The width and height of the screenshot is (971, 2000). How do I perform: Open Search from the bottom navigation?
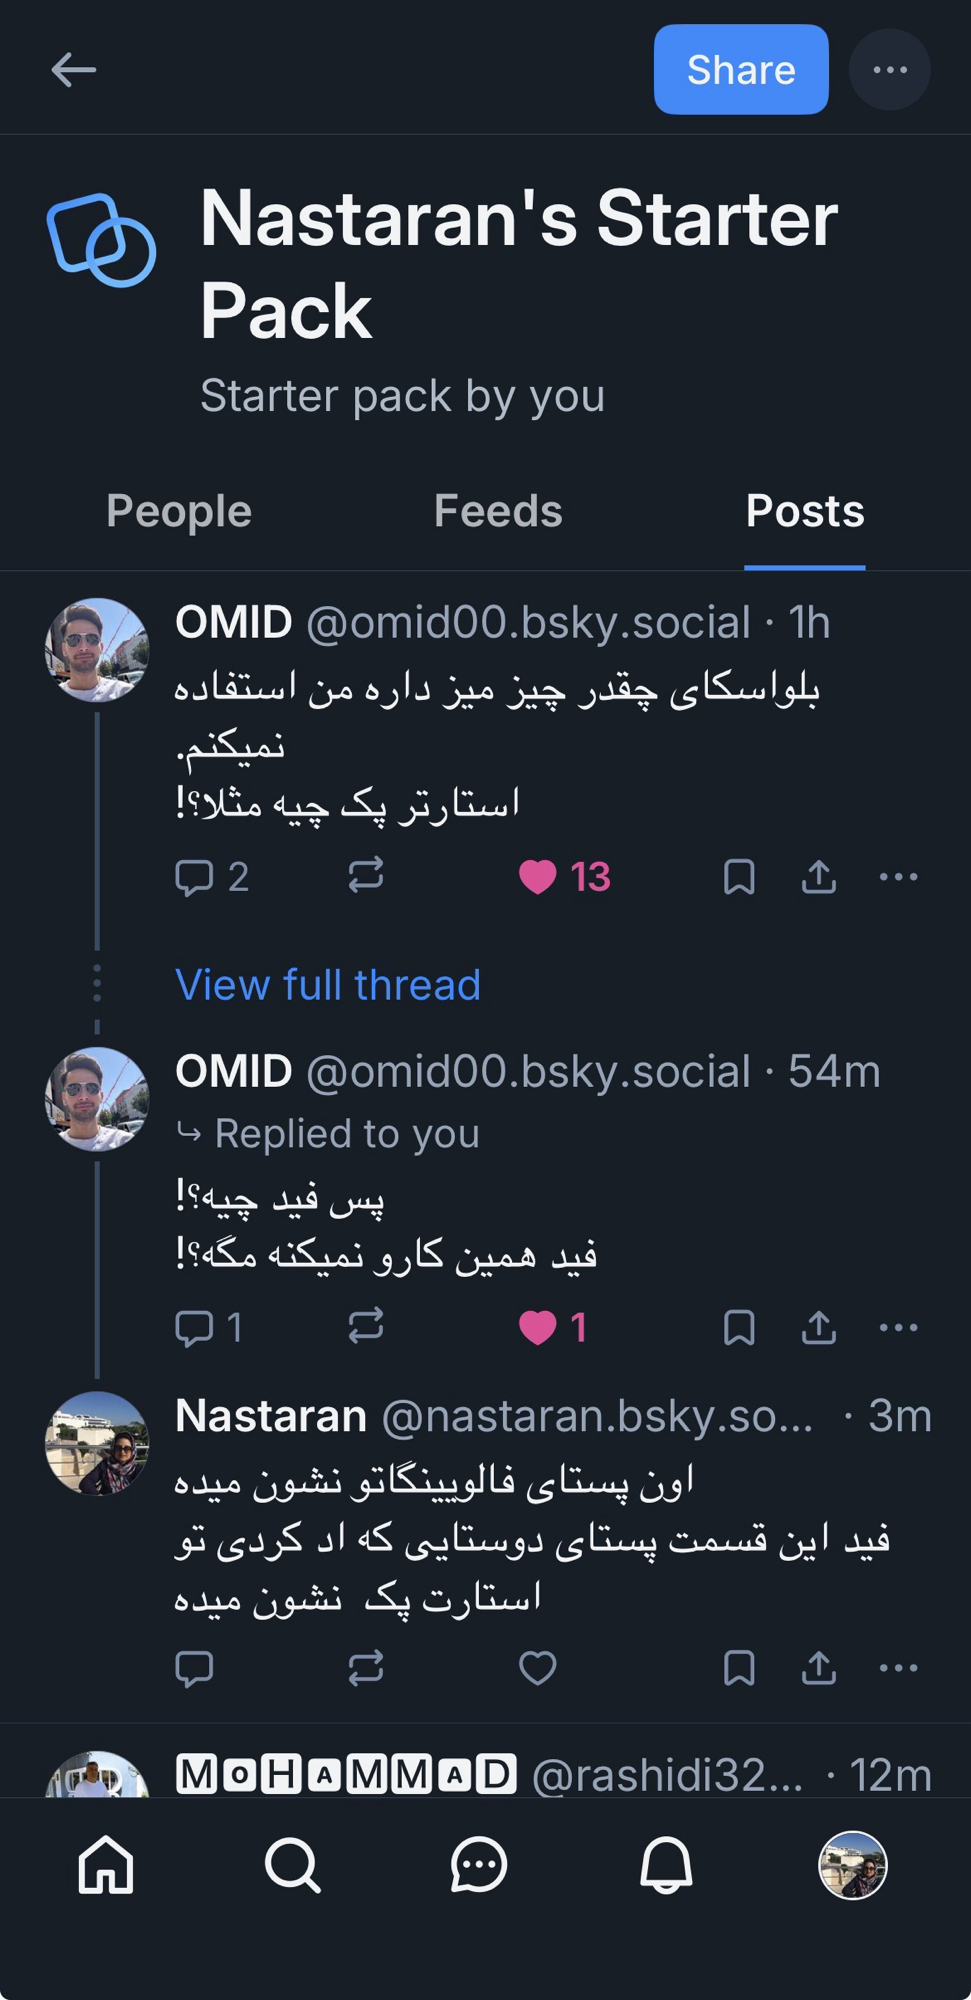pyautogui.click(x=292, y=1865)
